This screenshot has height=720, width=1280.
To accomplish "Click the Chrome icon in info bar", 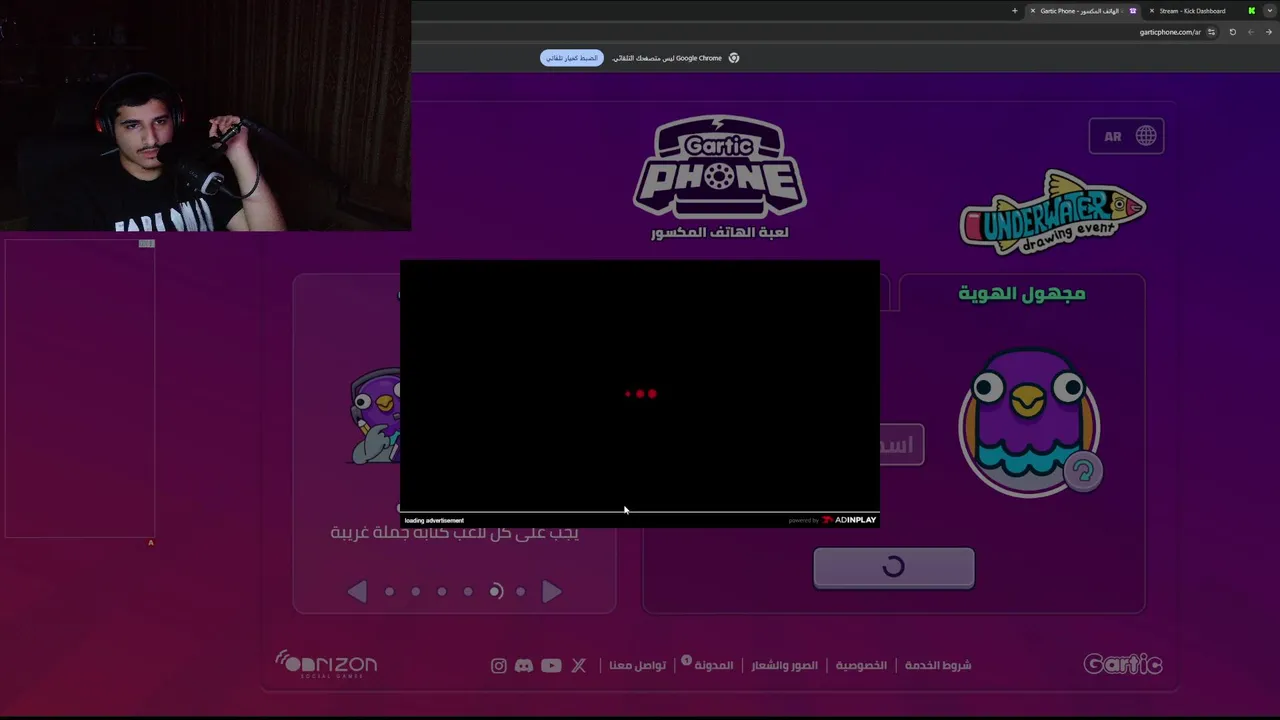I will [x=733, y=58].
